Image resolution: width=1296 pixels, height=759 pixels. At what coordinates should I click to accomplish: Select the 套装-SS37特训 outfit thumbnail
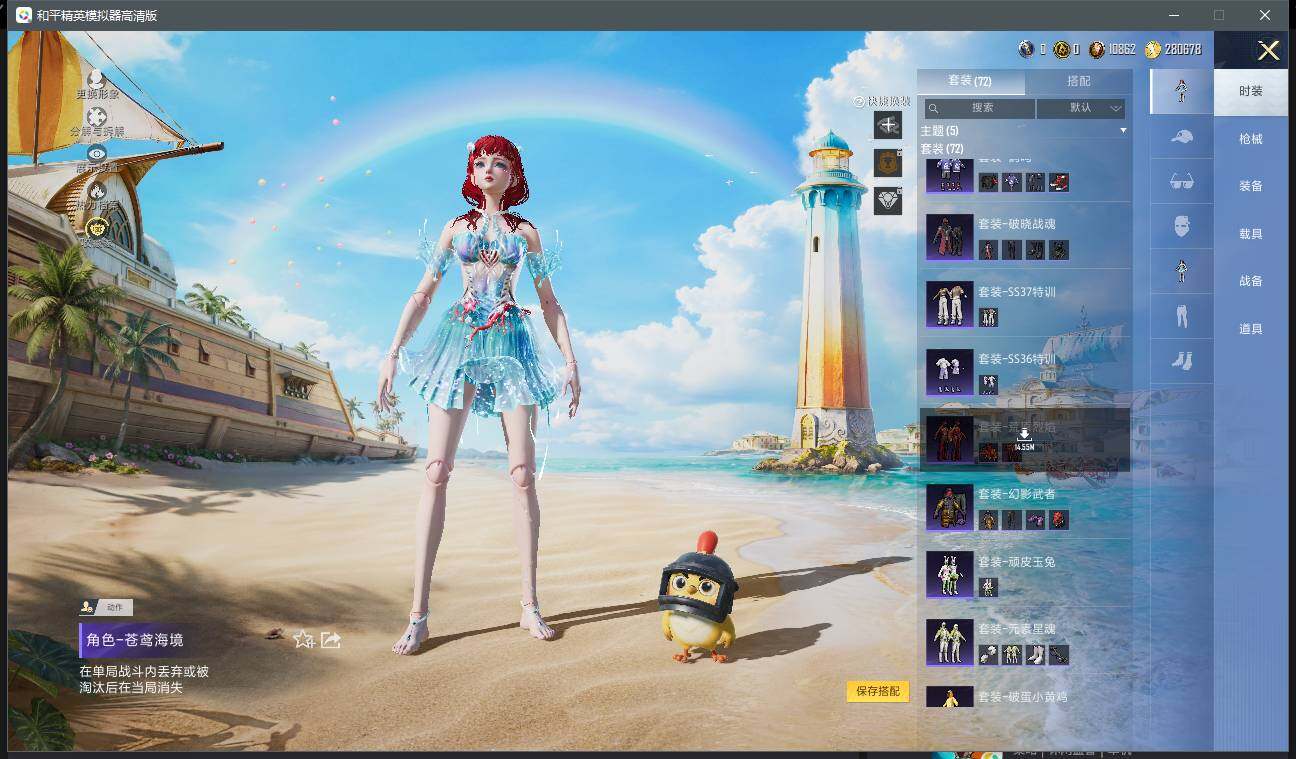[x=949, y=305]
